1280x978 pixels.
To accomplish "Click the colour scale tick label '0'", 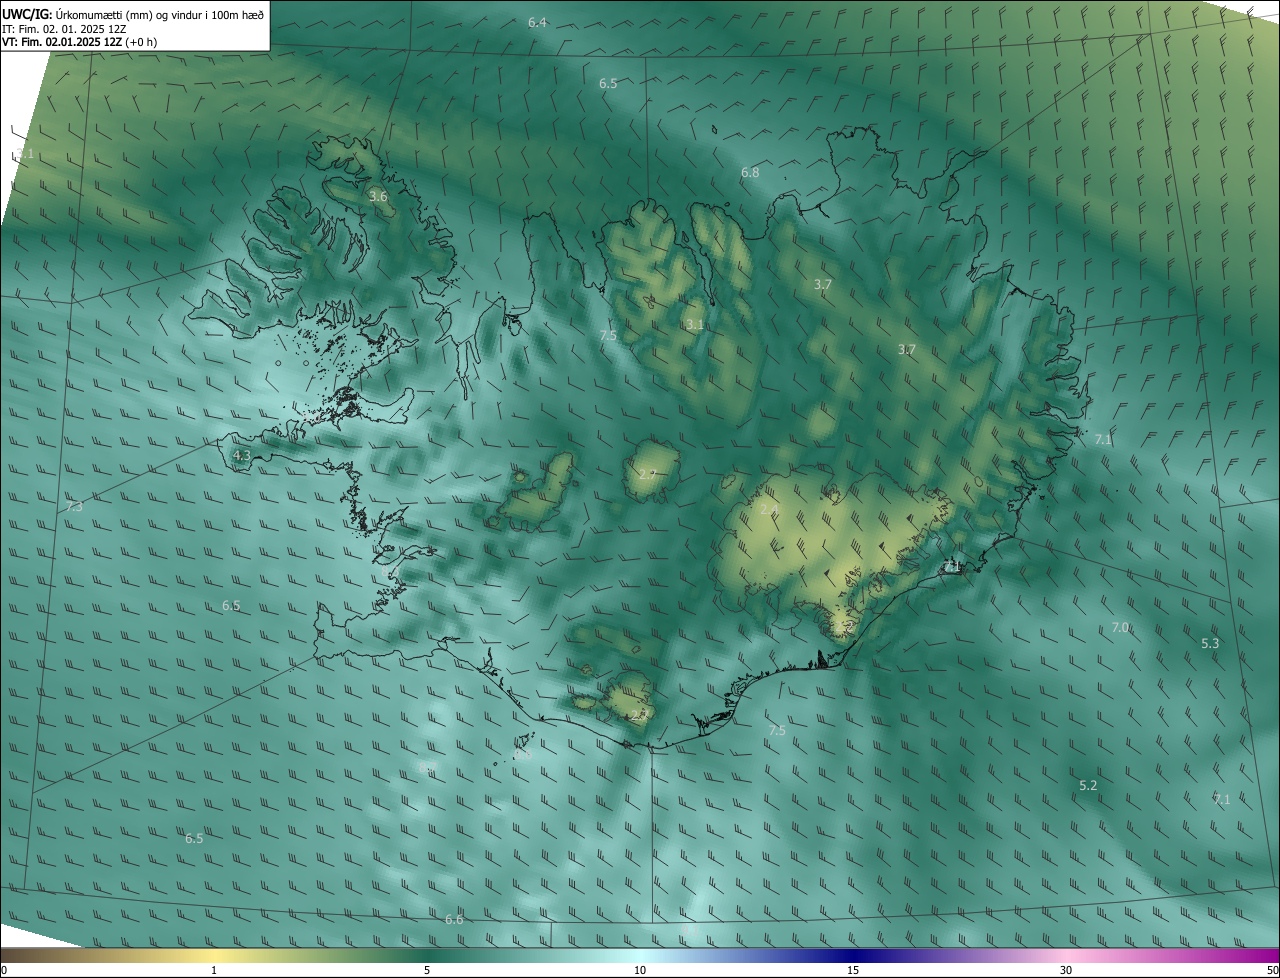I will tap(4, 971).
